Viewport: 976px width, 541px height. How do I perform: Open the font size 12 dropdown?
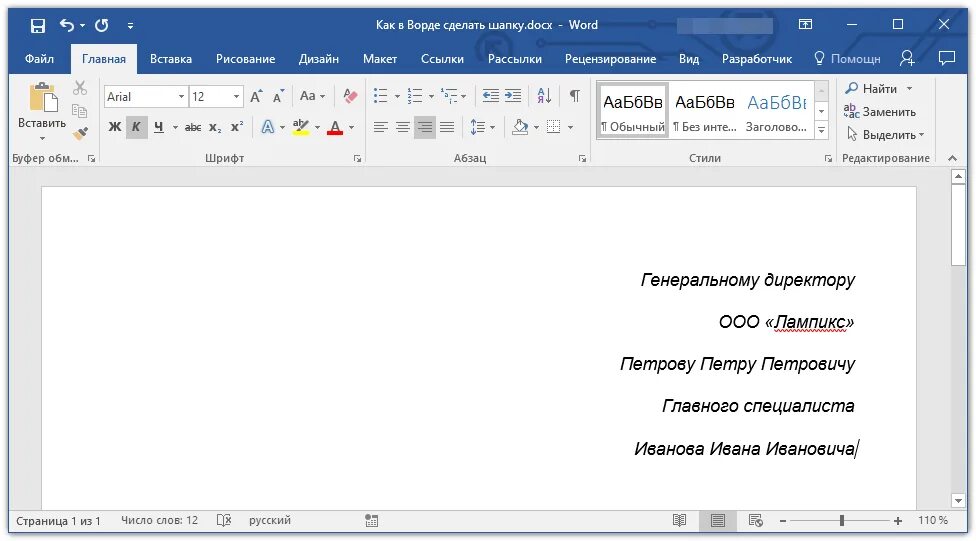236,96
